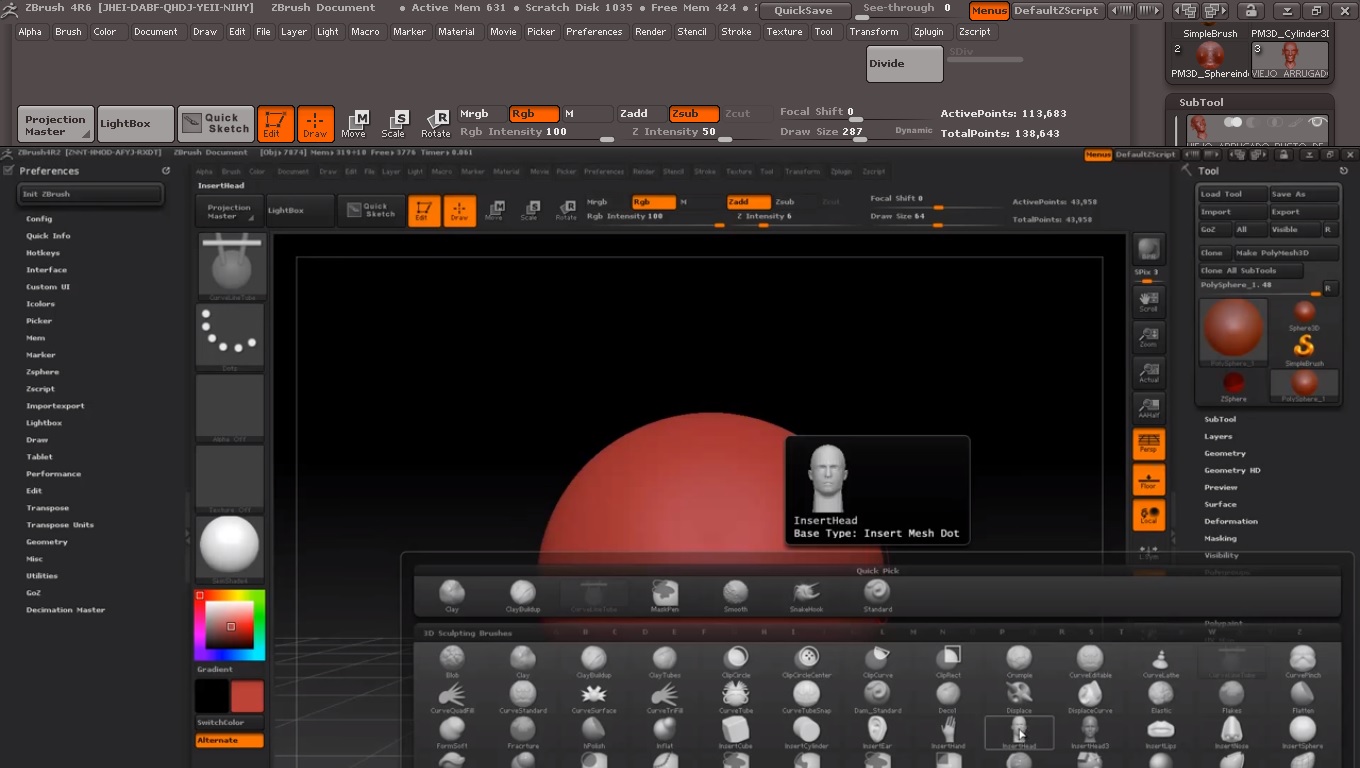Open Material menu in 4R6 menu bar

[456, 32]
